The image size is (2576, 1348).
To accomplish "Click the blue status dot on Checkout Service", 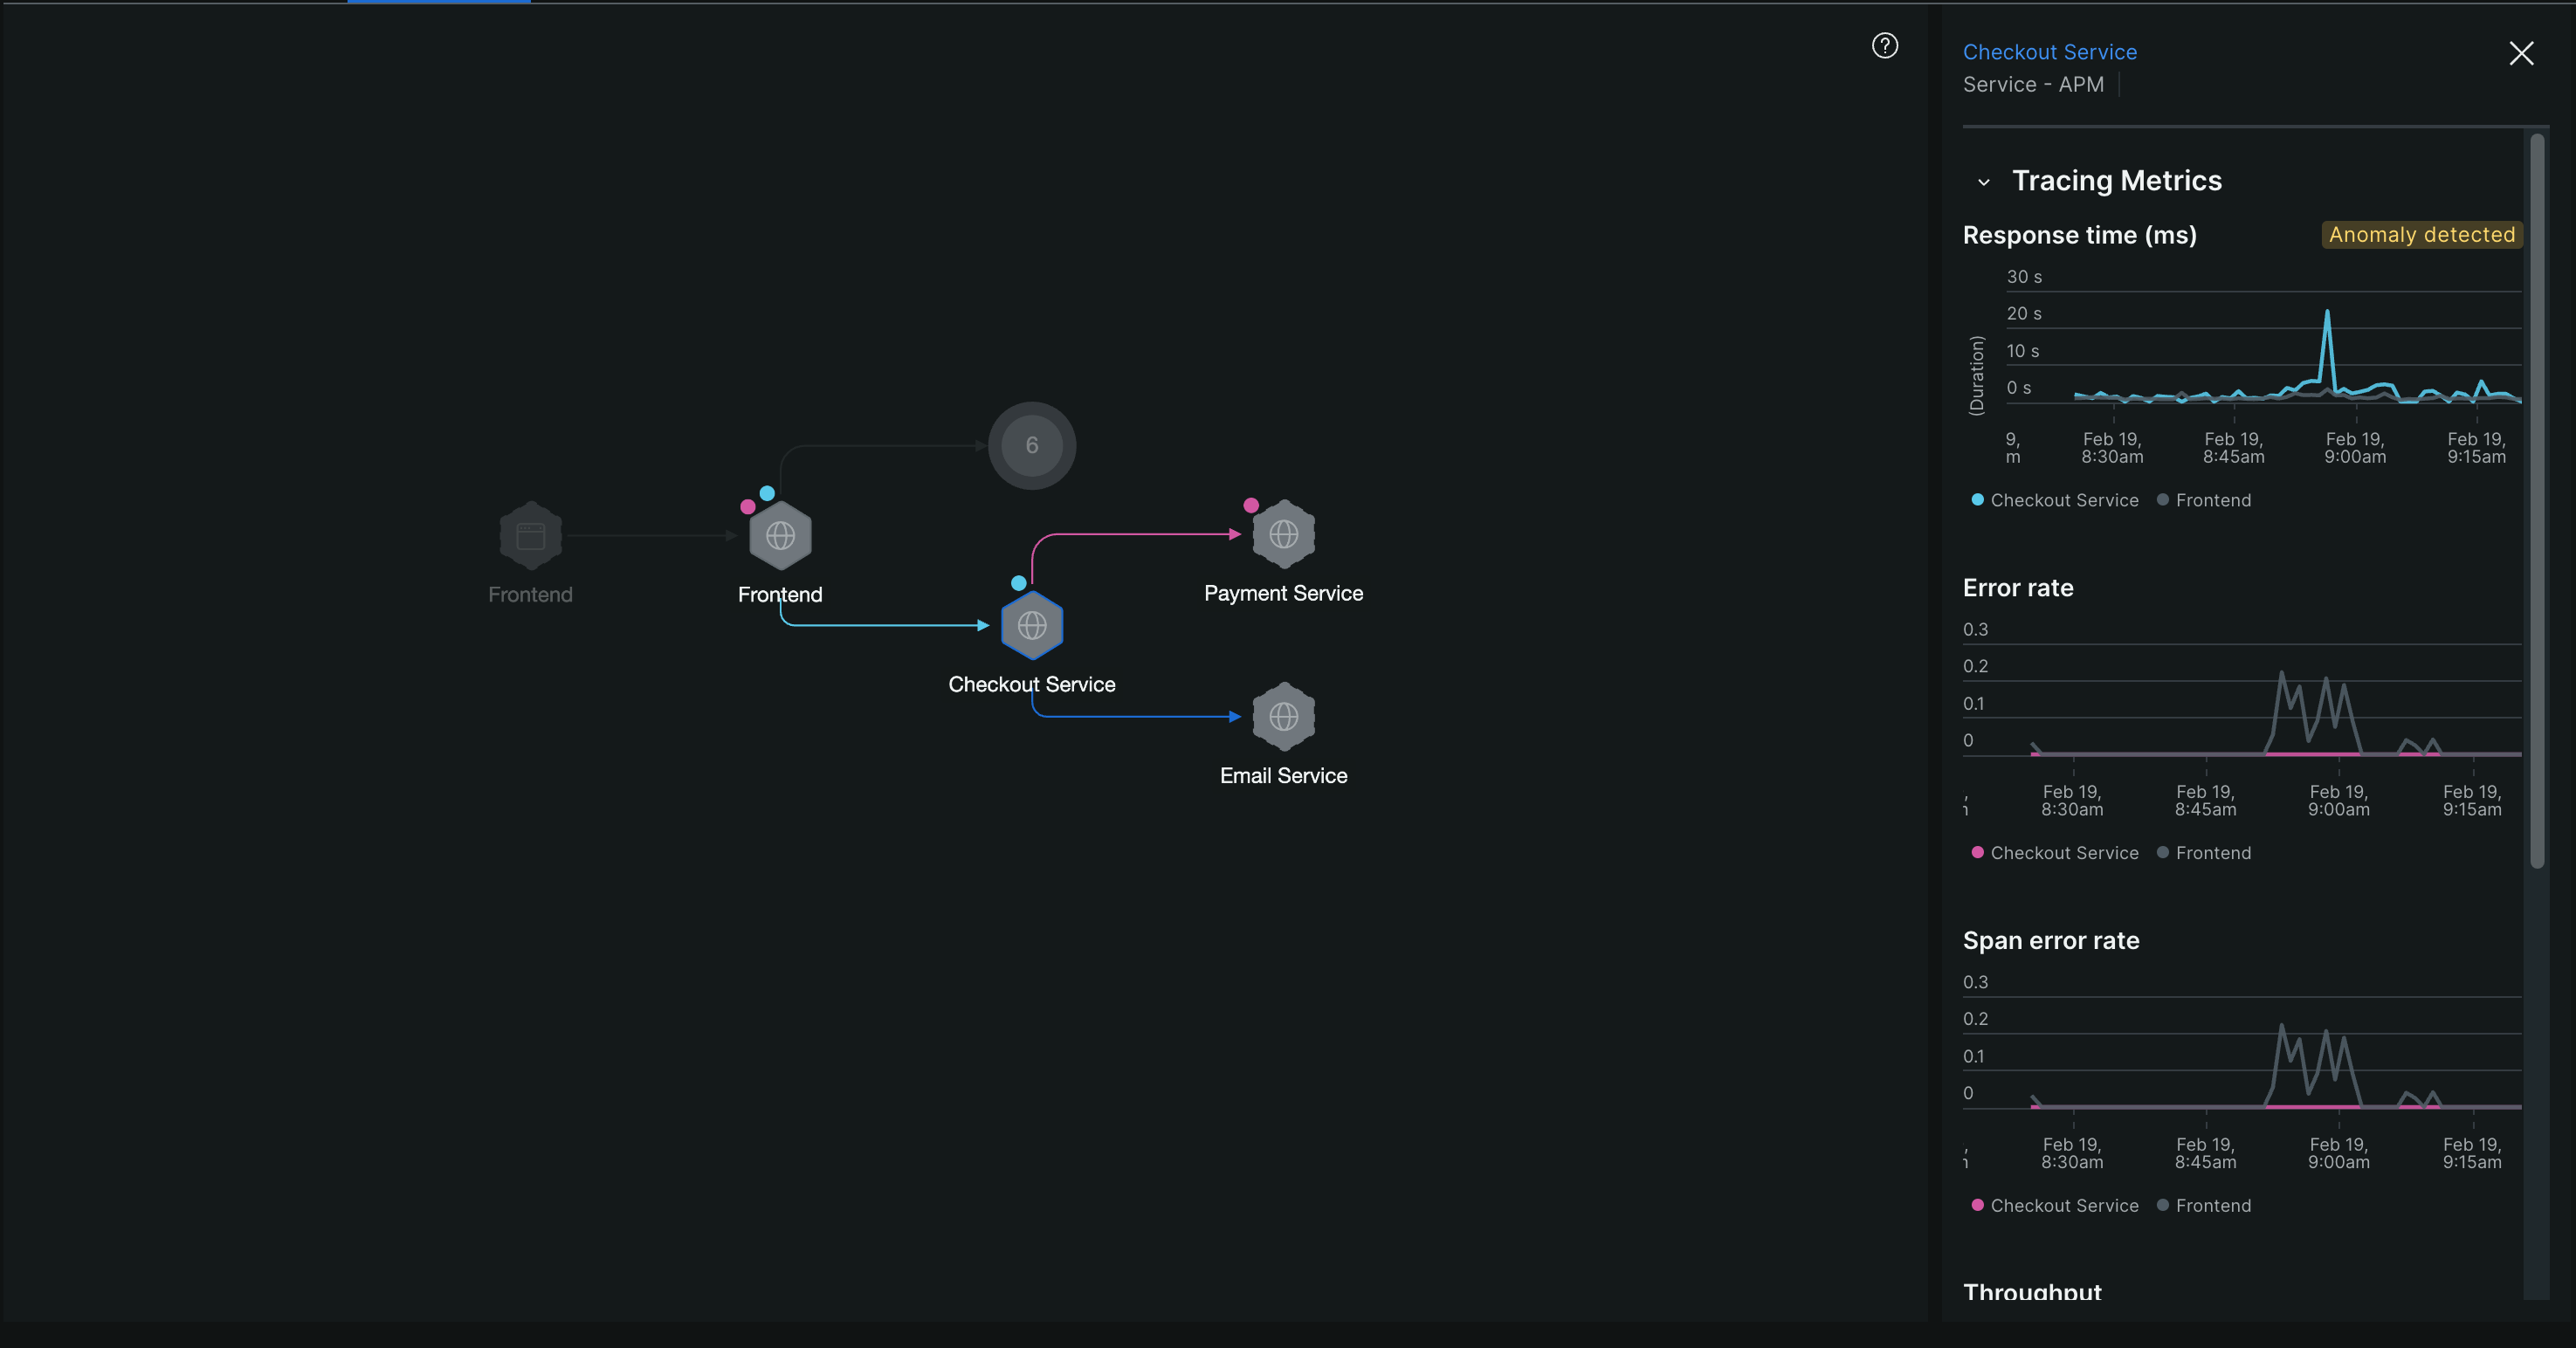I will tap(1018, 583).
